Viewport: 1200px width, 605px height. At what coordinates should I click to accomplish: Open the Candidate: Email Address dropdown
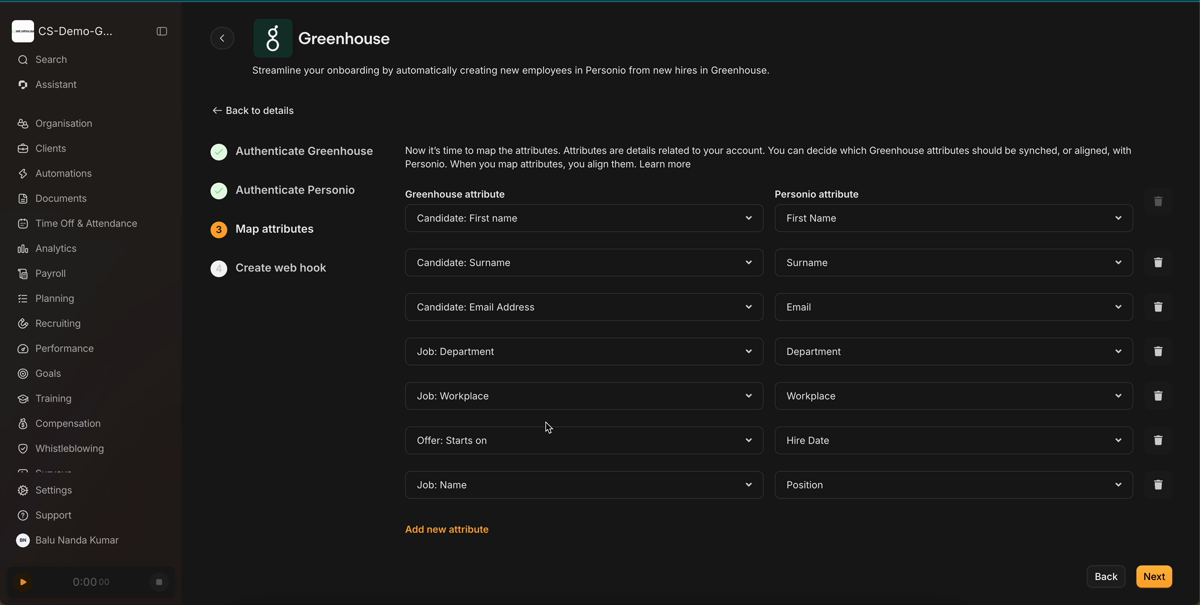[x=584, y=307]
